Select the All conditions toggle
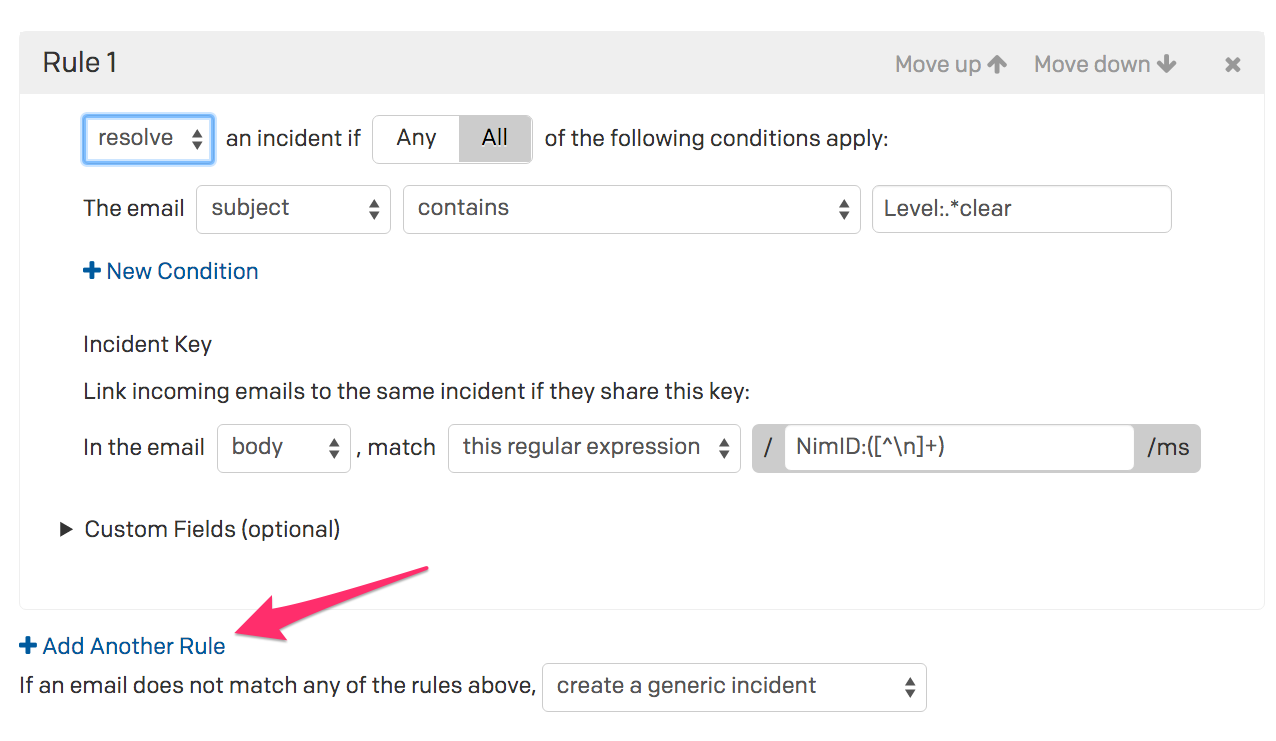 495,139
